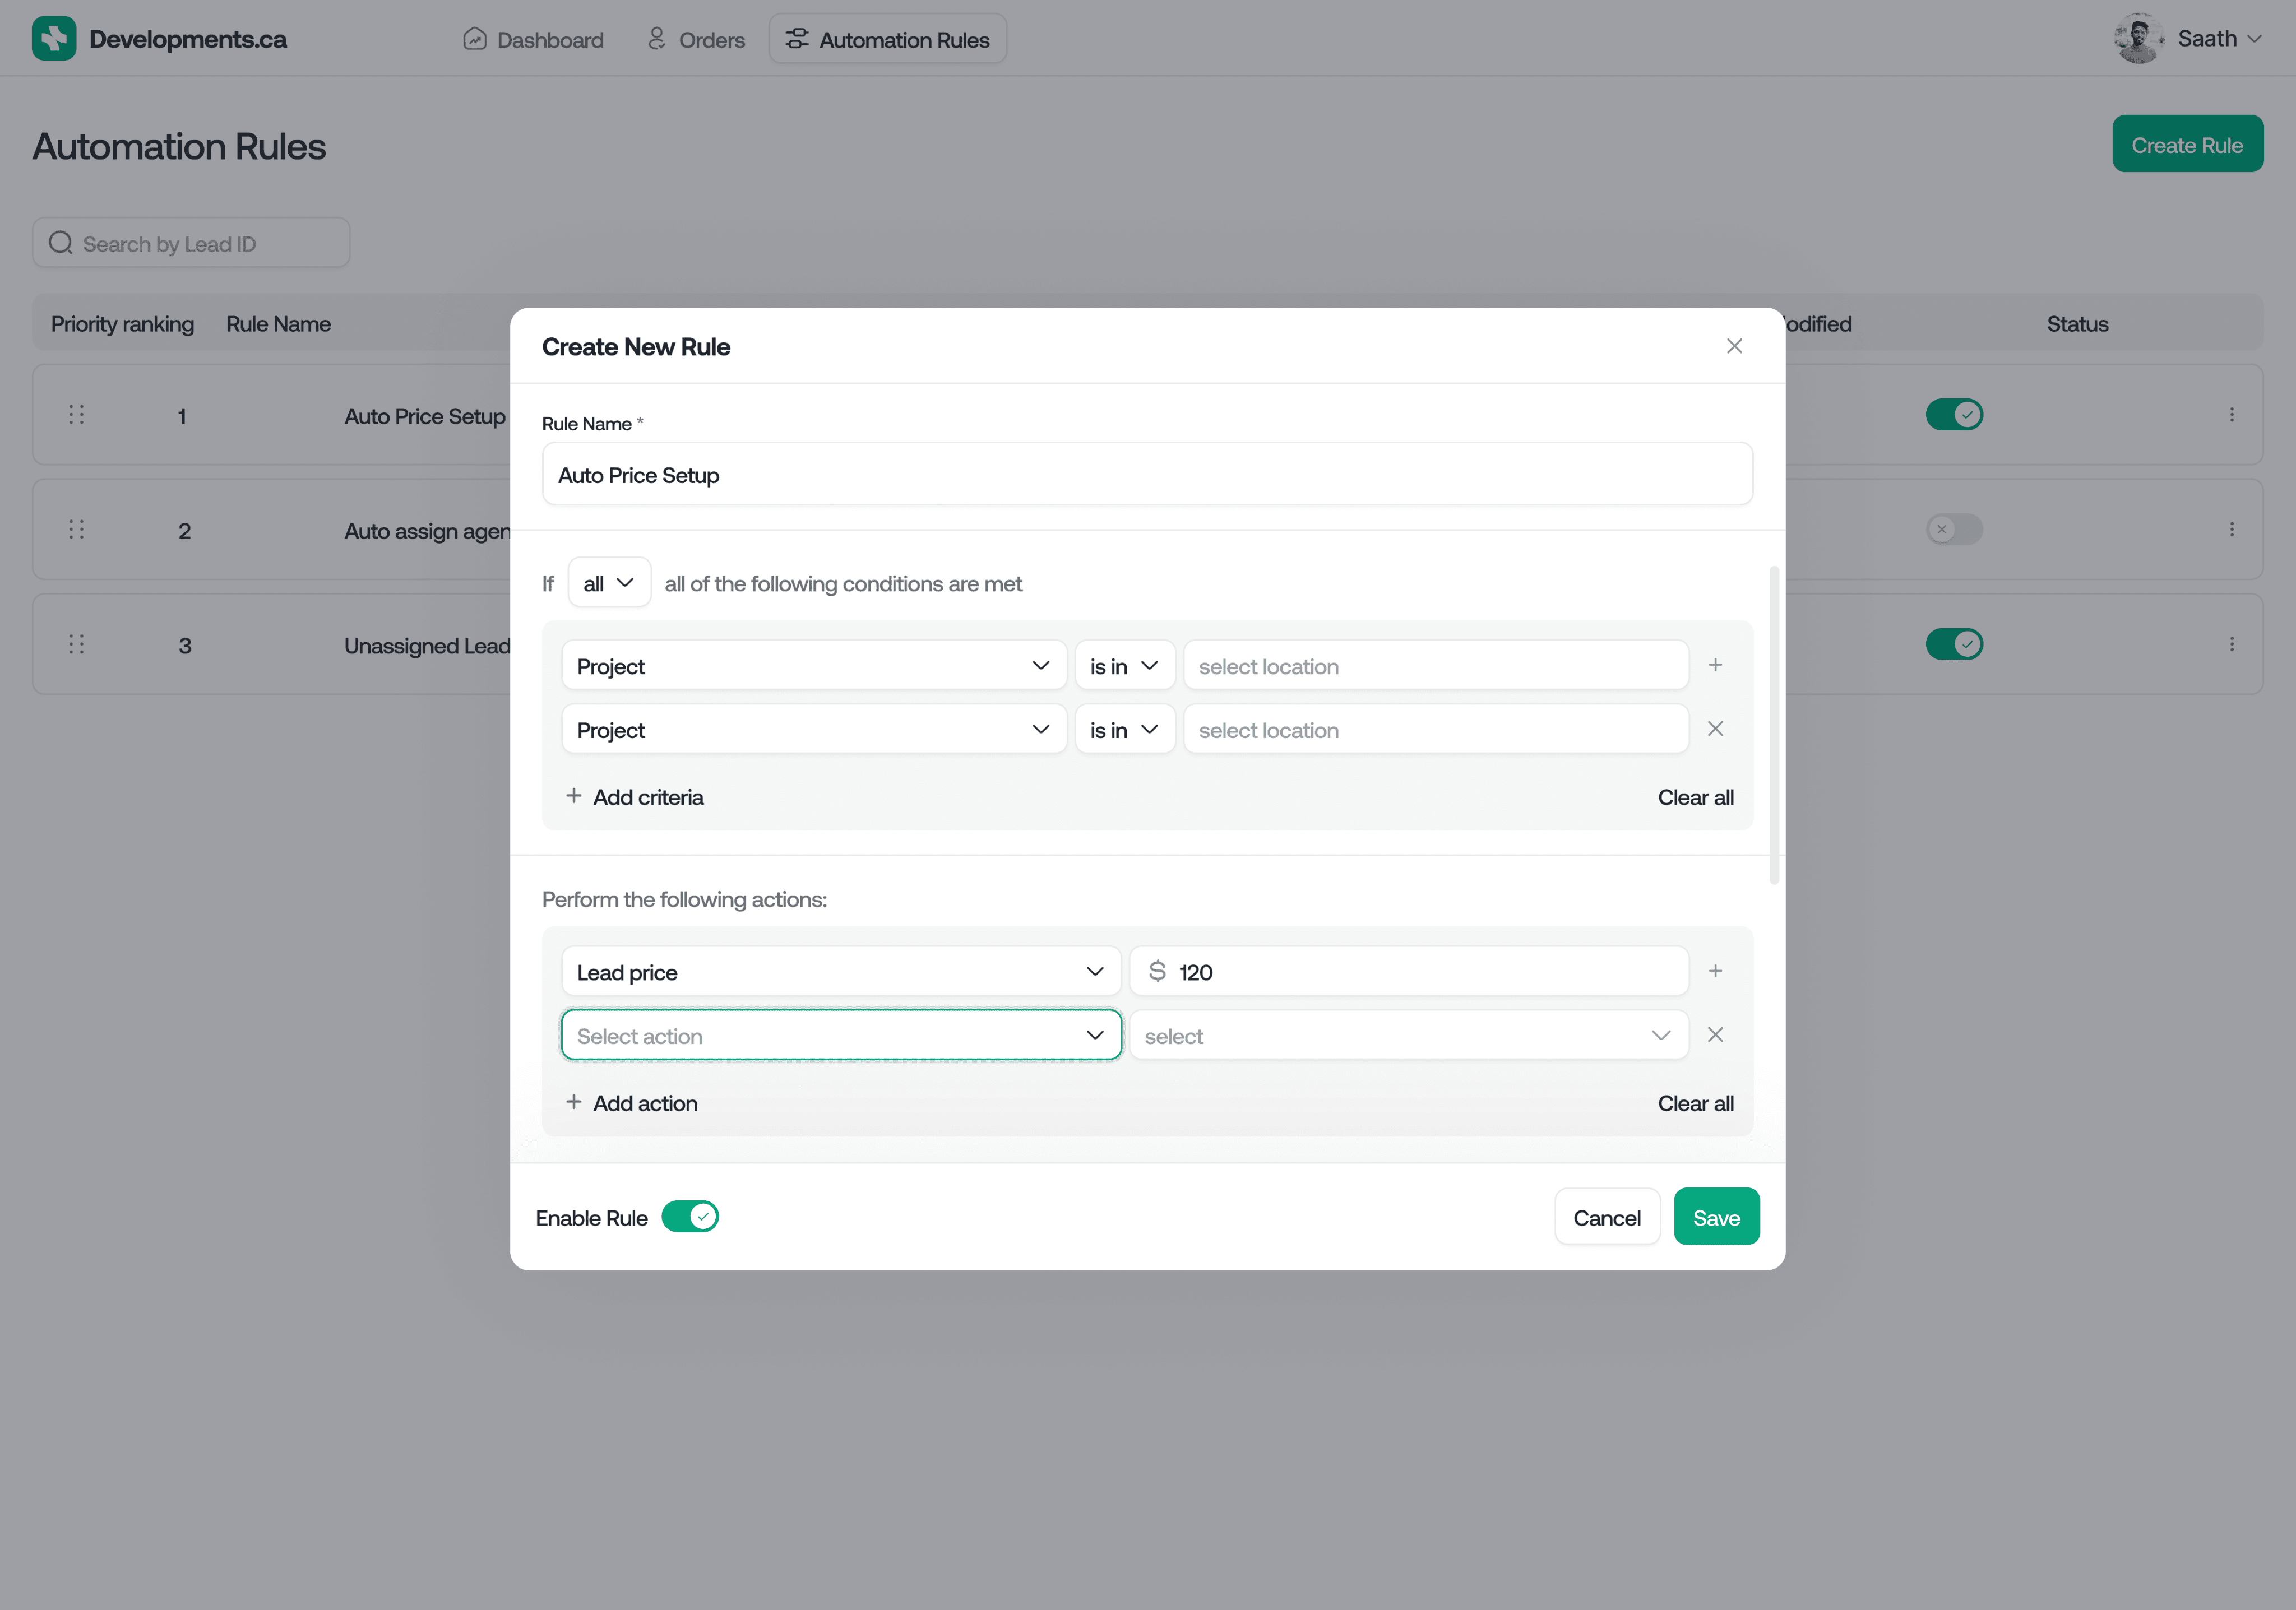
Task: Remove the second Project condition row
Action: [1715, 729]
